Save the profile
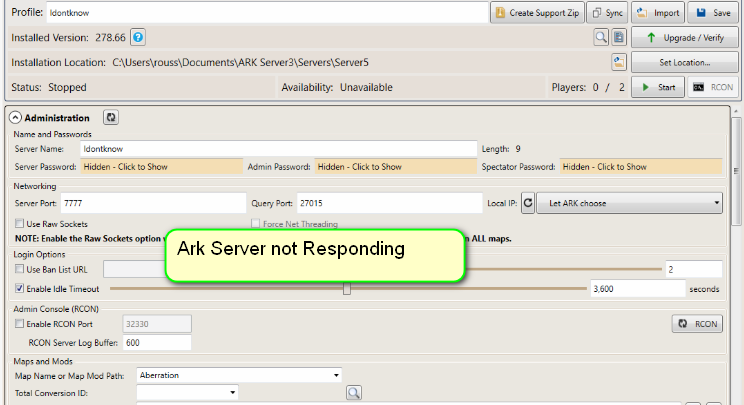 pyautogui.click(x=713, y=13)
